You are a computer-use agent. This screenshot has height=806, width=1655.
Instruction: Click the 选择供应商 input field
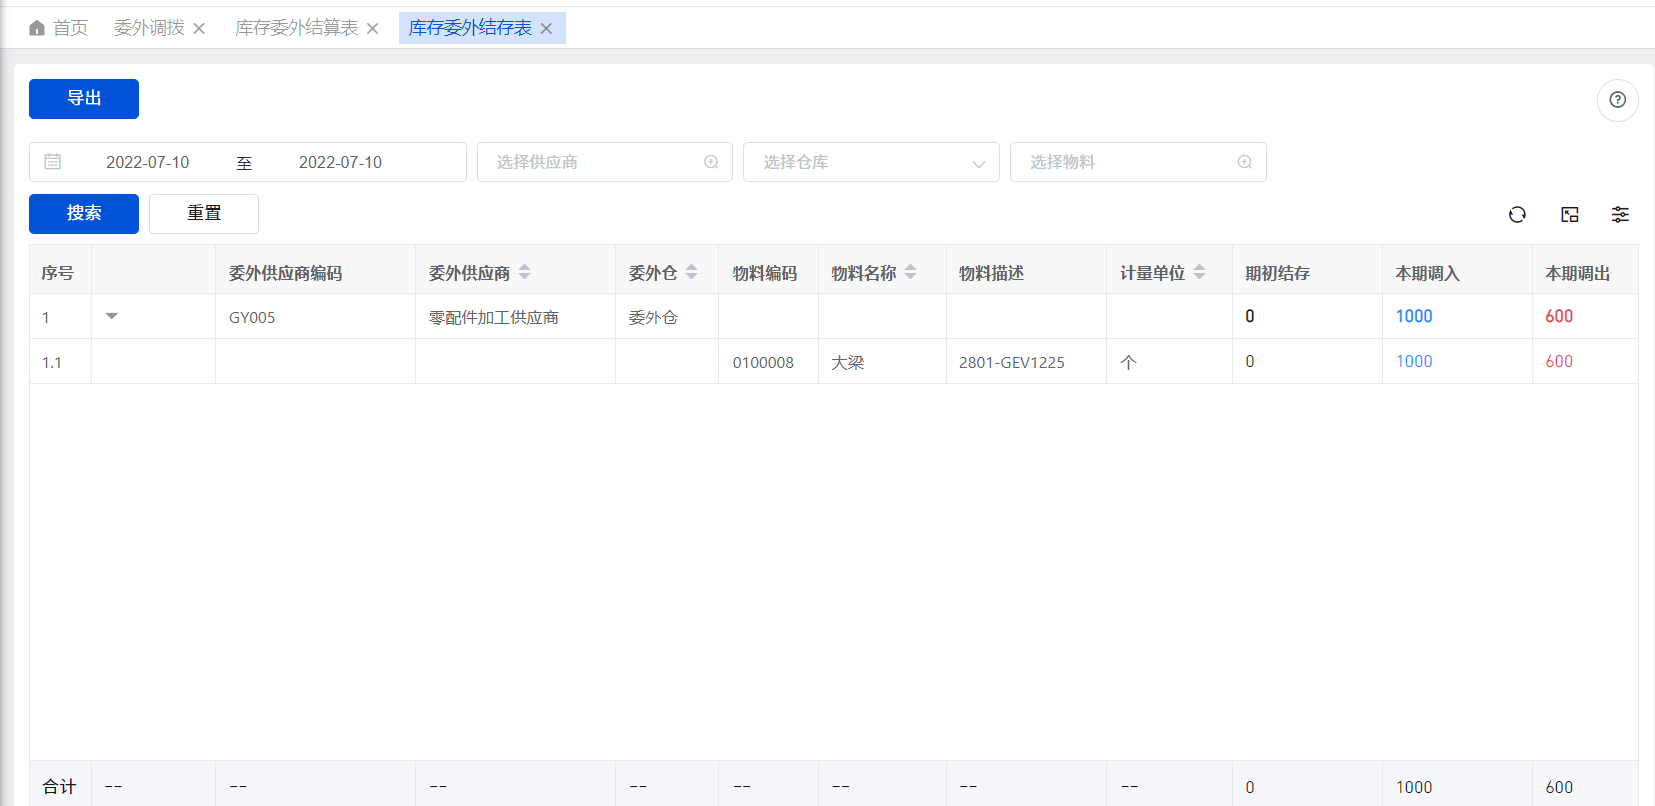(605, 162)
